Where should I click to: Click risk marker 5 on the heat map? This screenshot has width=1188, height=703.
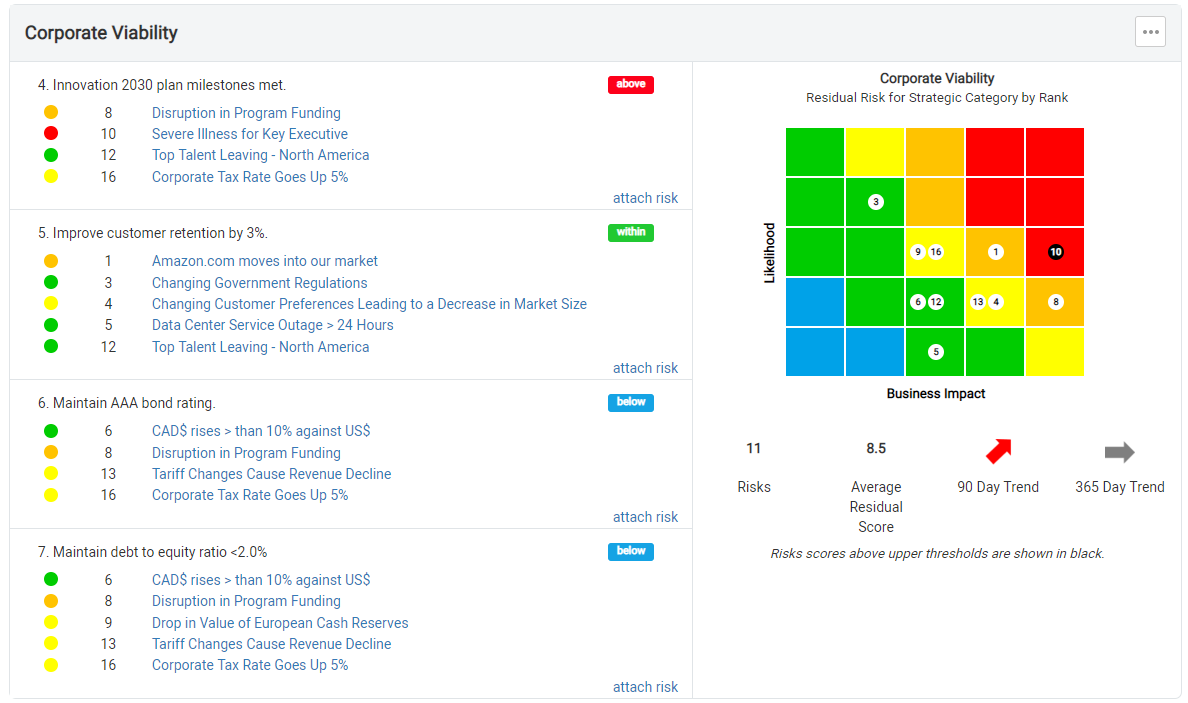(935, 352)
